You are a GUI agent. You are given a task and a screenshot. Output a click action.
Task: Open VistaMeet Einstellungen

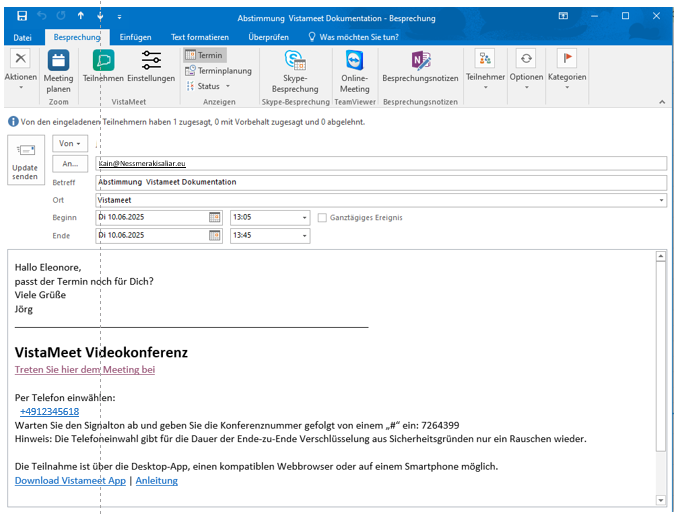coord(151,66)
